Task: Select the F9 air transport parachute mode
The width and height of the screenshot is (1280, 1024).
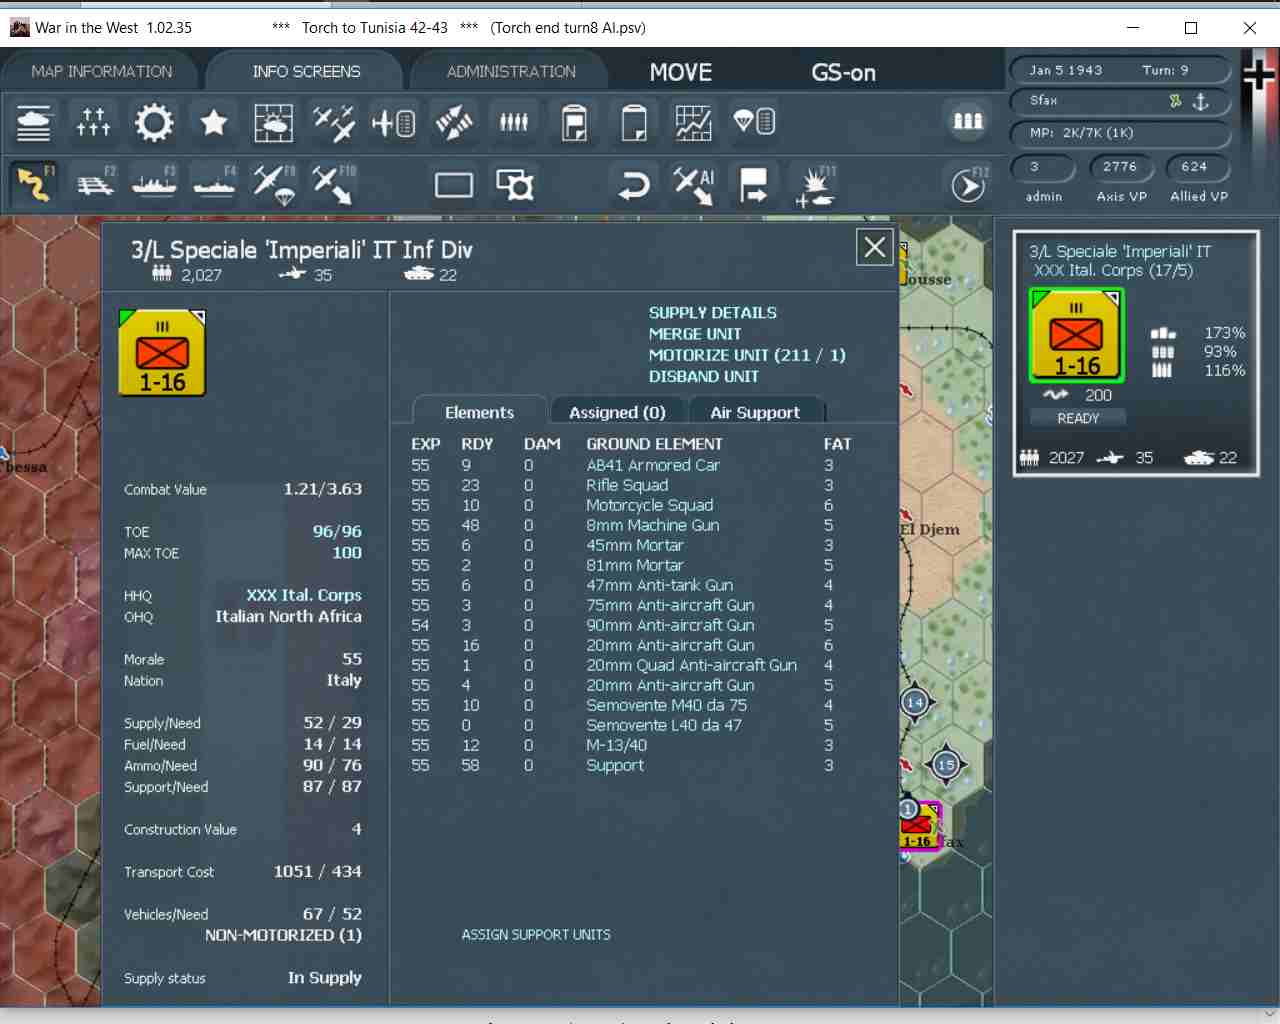Action: (x=274, y=185)
